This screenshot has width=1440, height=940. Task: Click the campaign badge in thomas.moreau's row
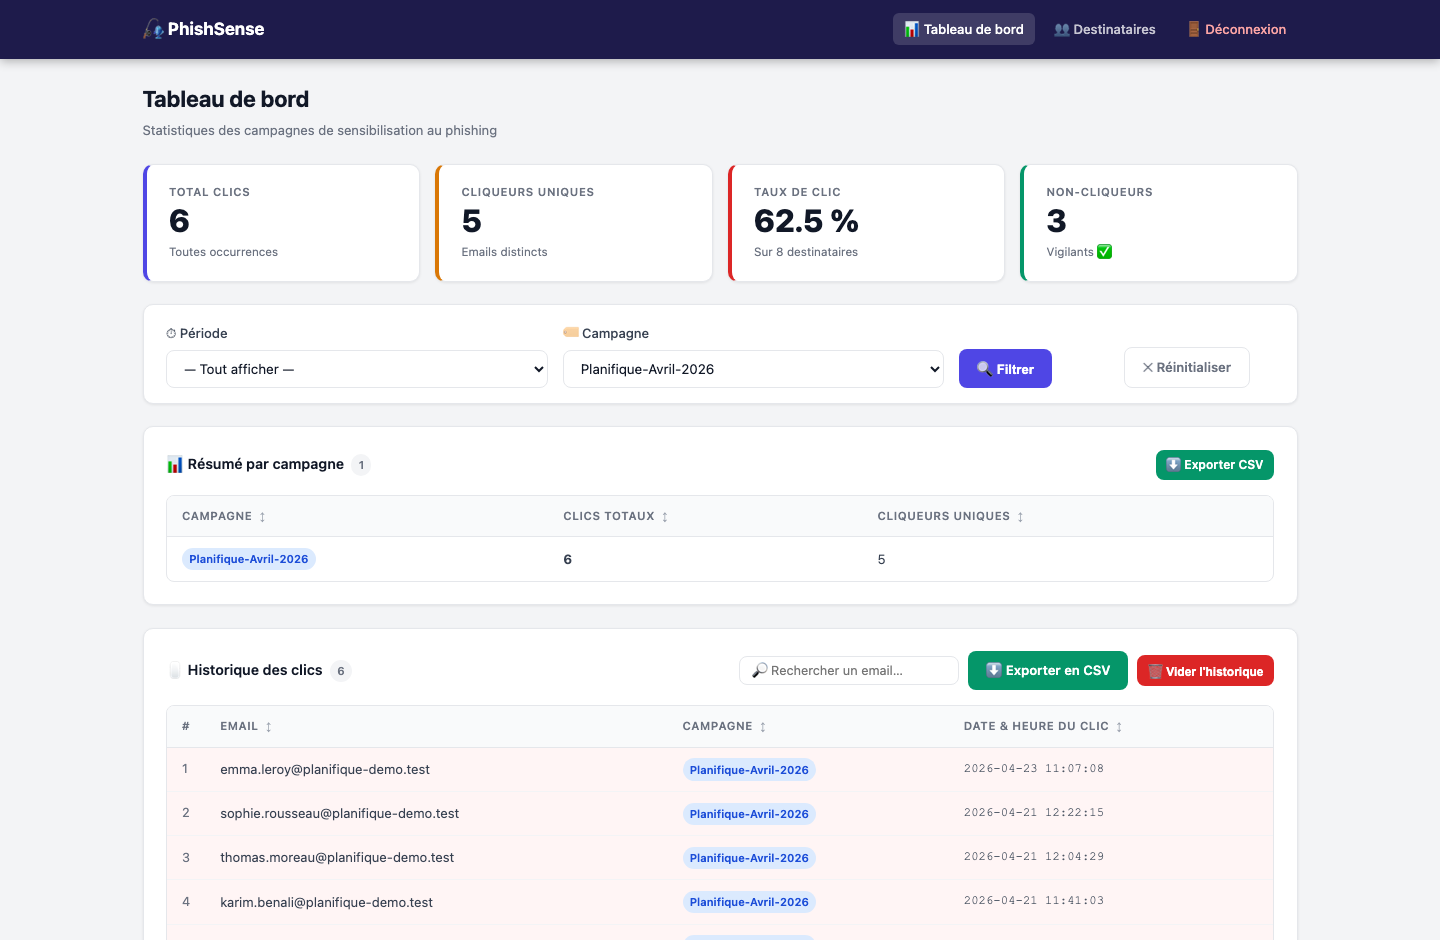pos(749,858)
